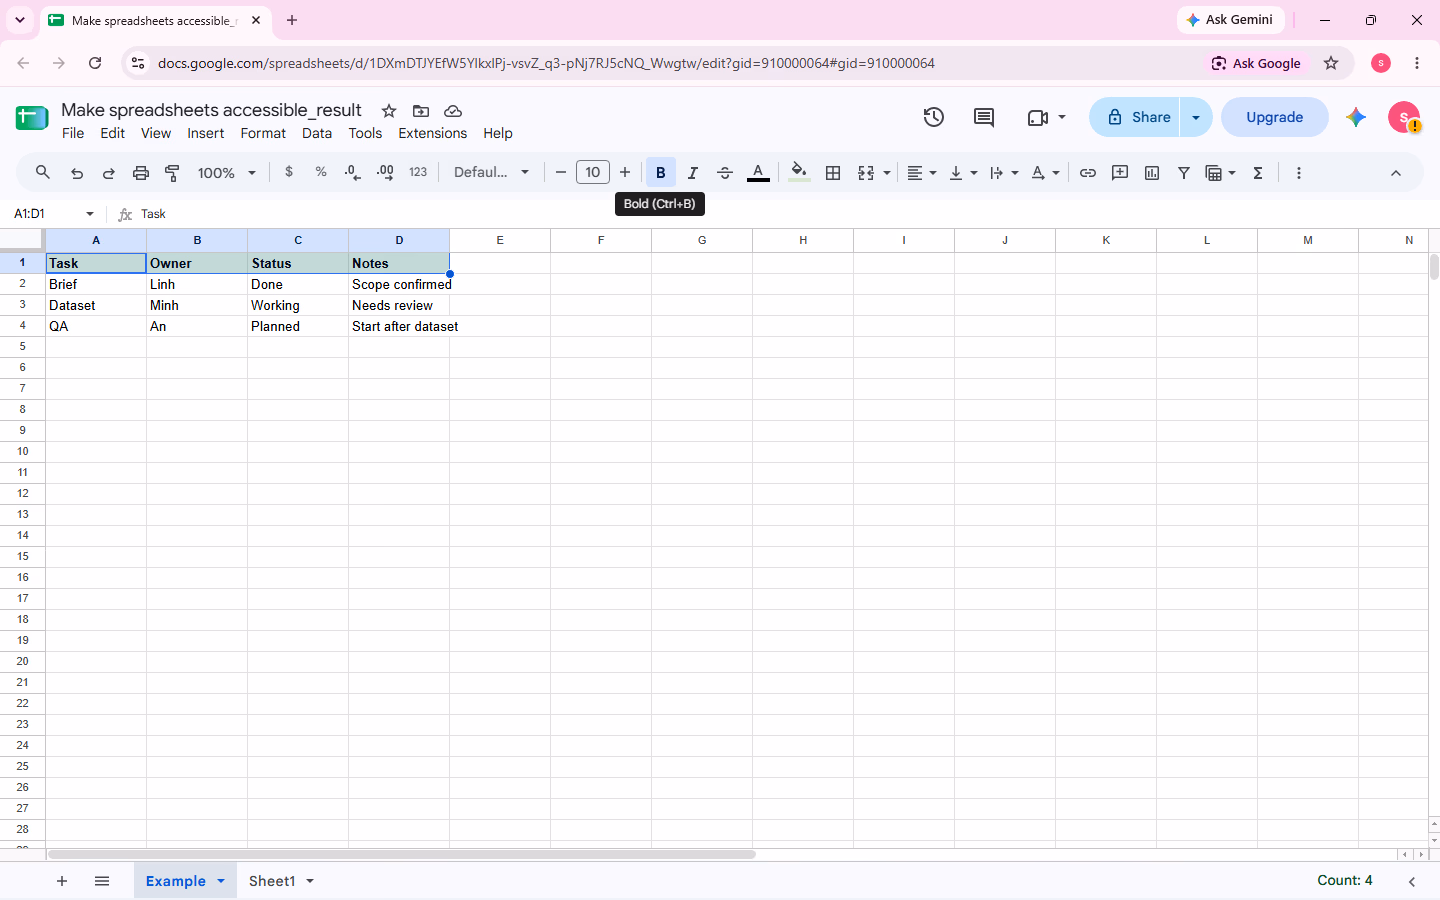Open the fill color picker

tap(799, 173)
